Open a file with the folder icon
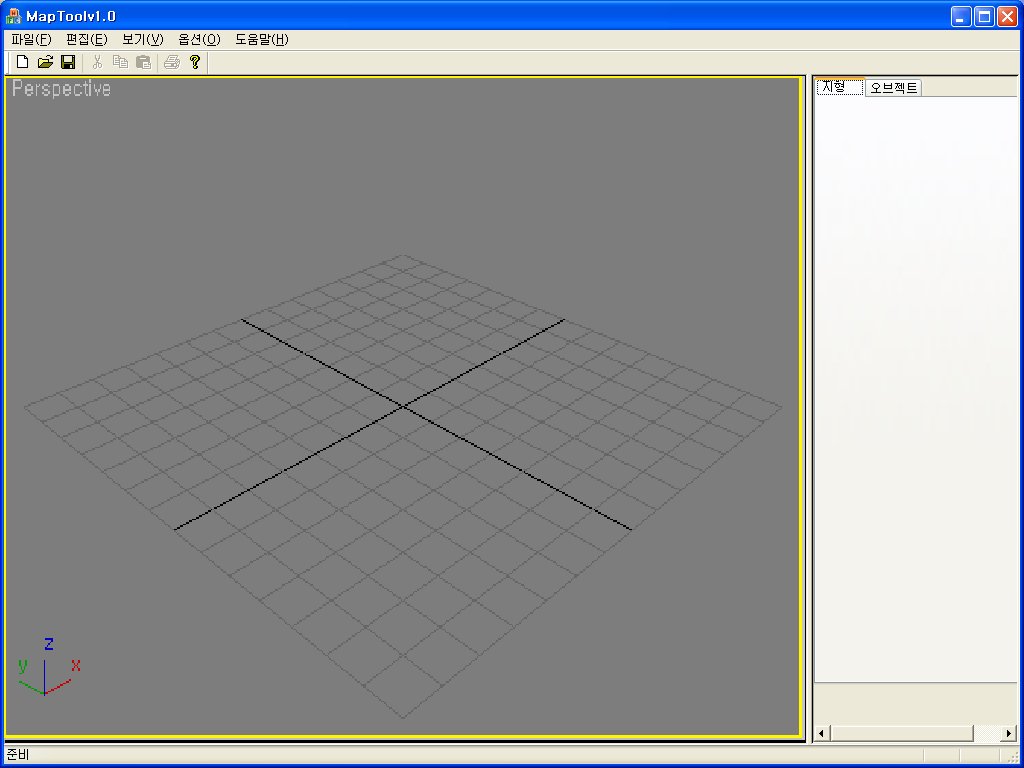Image resolution: width=1024 pixels, height=768 pixels. [x=45, y=62]
